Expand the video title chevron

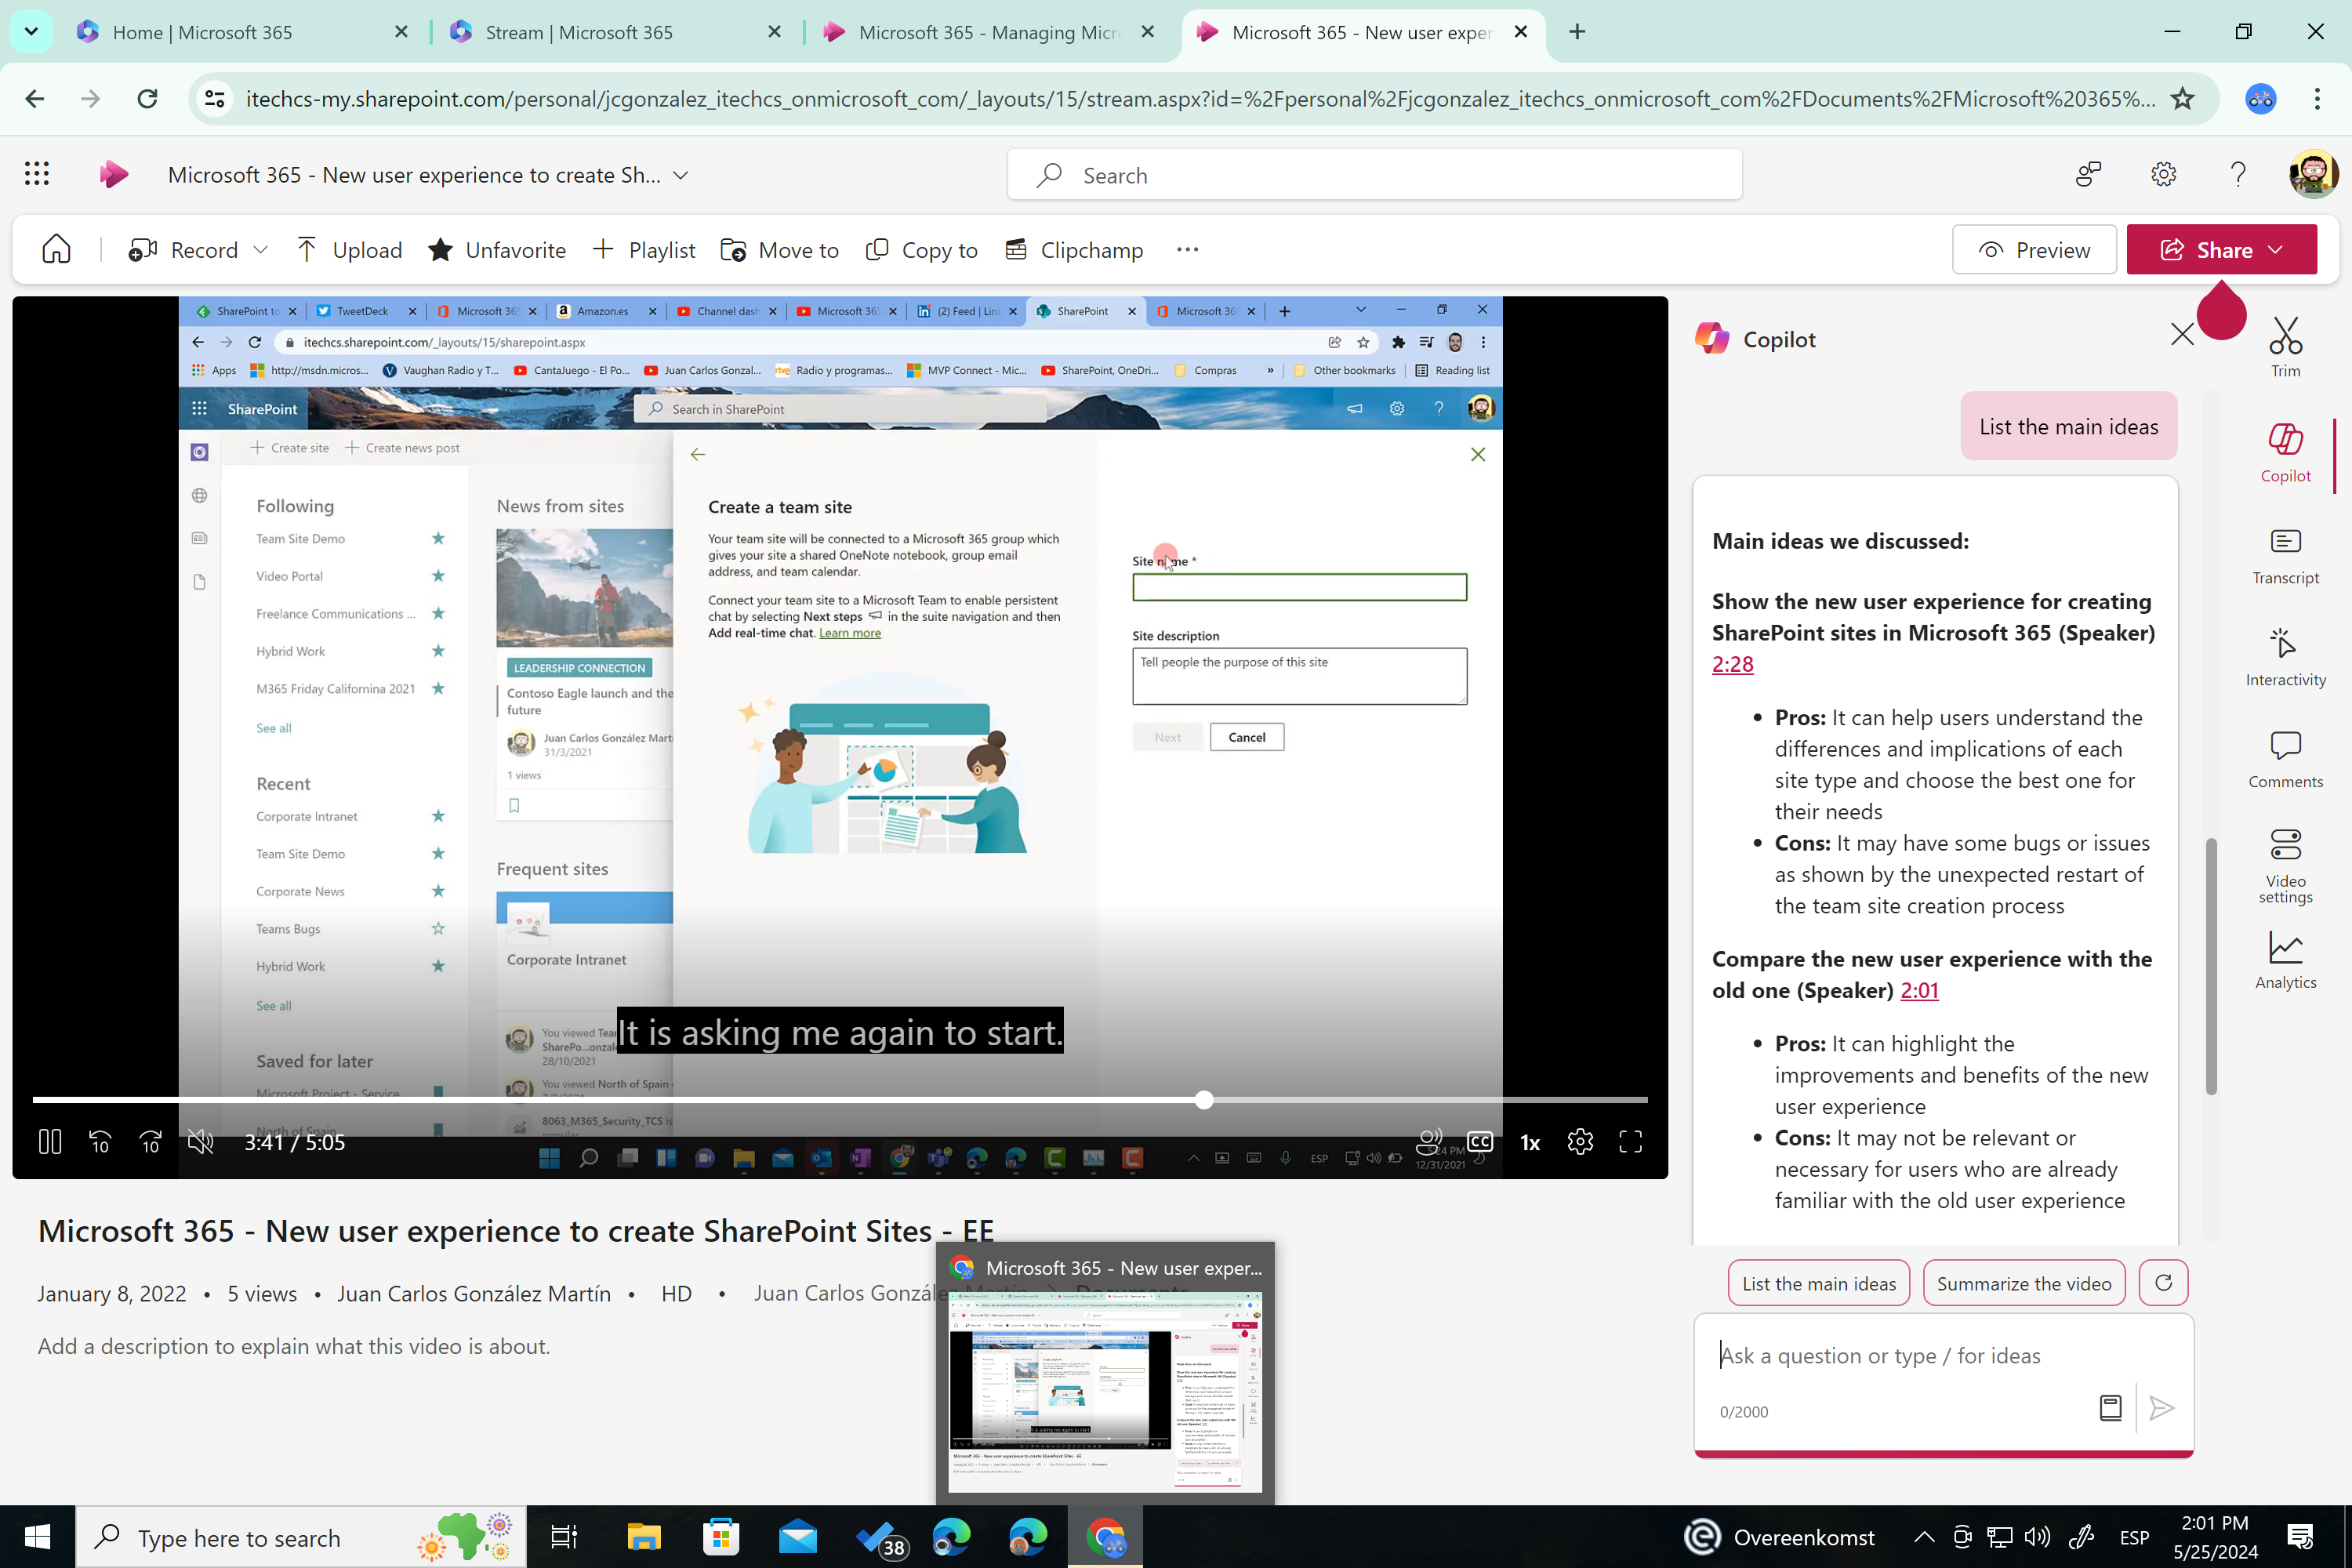681,174
